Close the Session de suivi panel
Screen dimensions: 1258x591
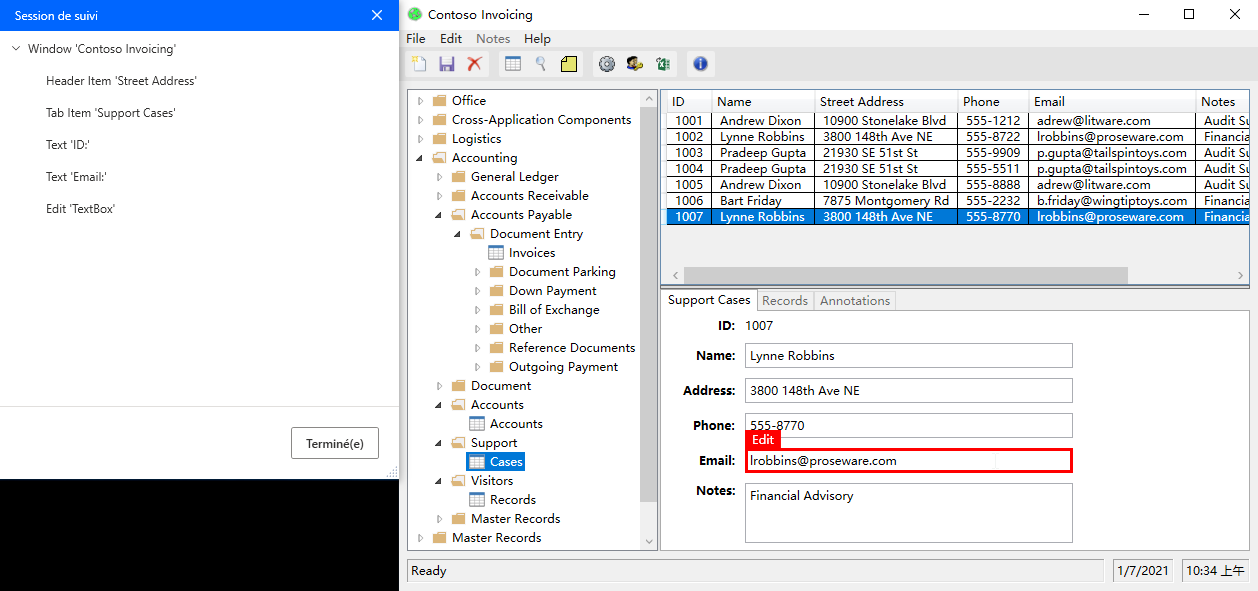[x=377, y=15]
